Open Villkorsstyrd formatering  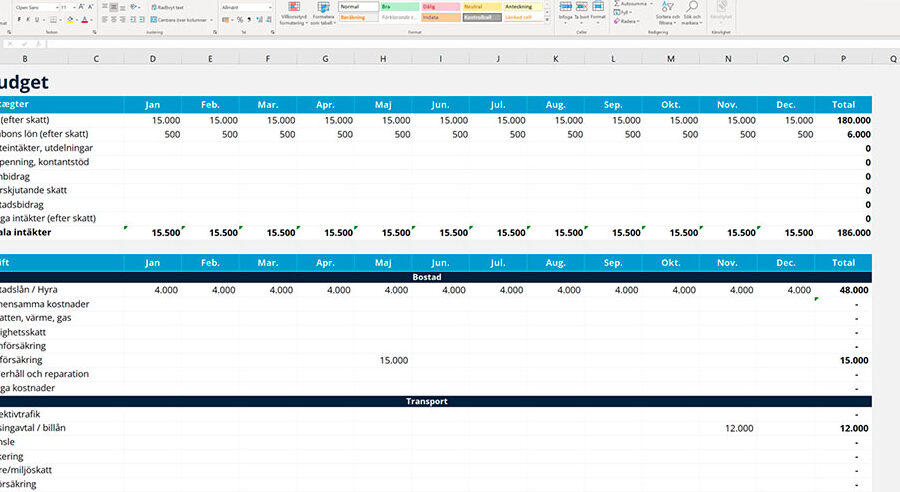coord(294,13)
